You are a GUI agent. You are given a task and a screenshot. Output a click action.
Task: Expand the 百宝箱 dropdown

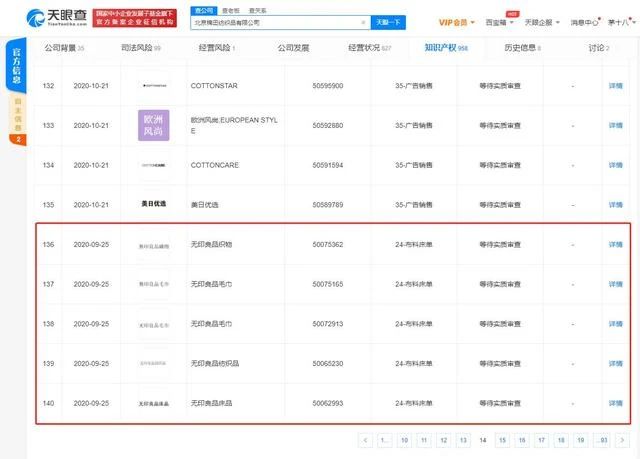(x=499, y=22)
